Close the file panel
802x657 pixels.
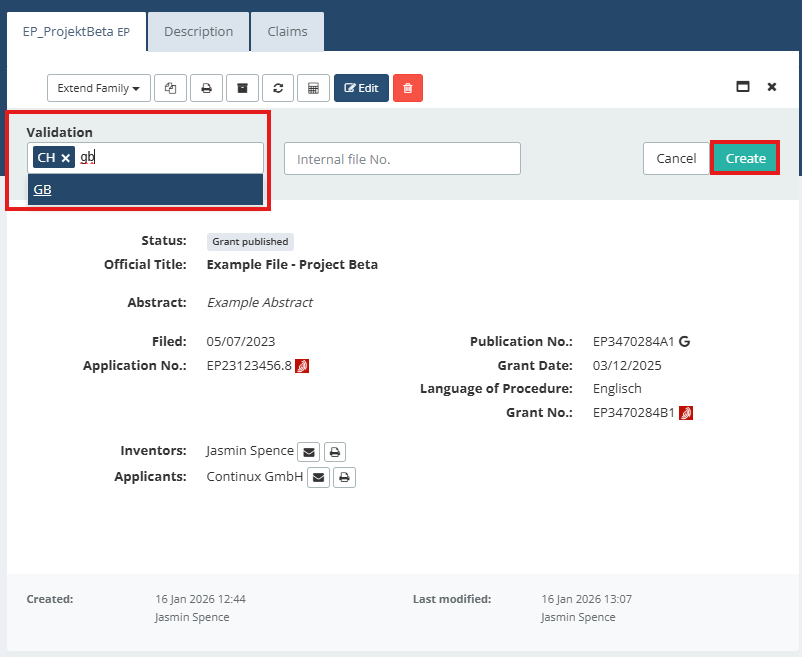[772, 87]
